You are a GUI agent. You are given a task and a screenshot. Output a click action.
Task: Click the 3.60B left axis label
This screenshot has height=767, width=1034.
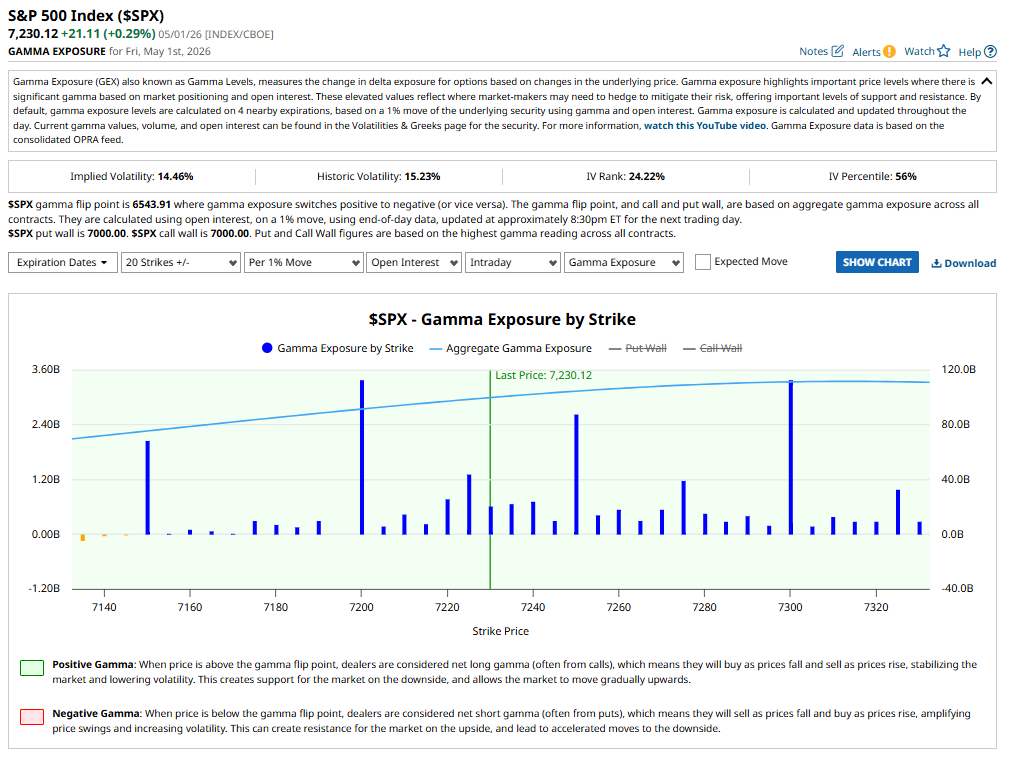[46, 369]
